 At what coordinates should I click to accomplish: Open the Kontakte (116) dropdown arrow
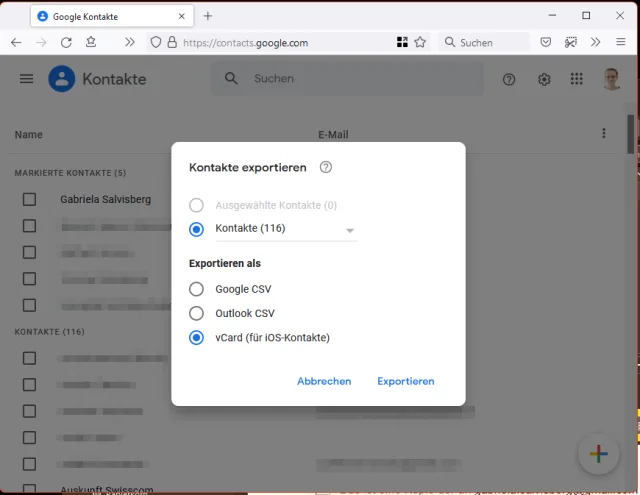coord(350,231)
